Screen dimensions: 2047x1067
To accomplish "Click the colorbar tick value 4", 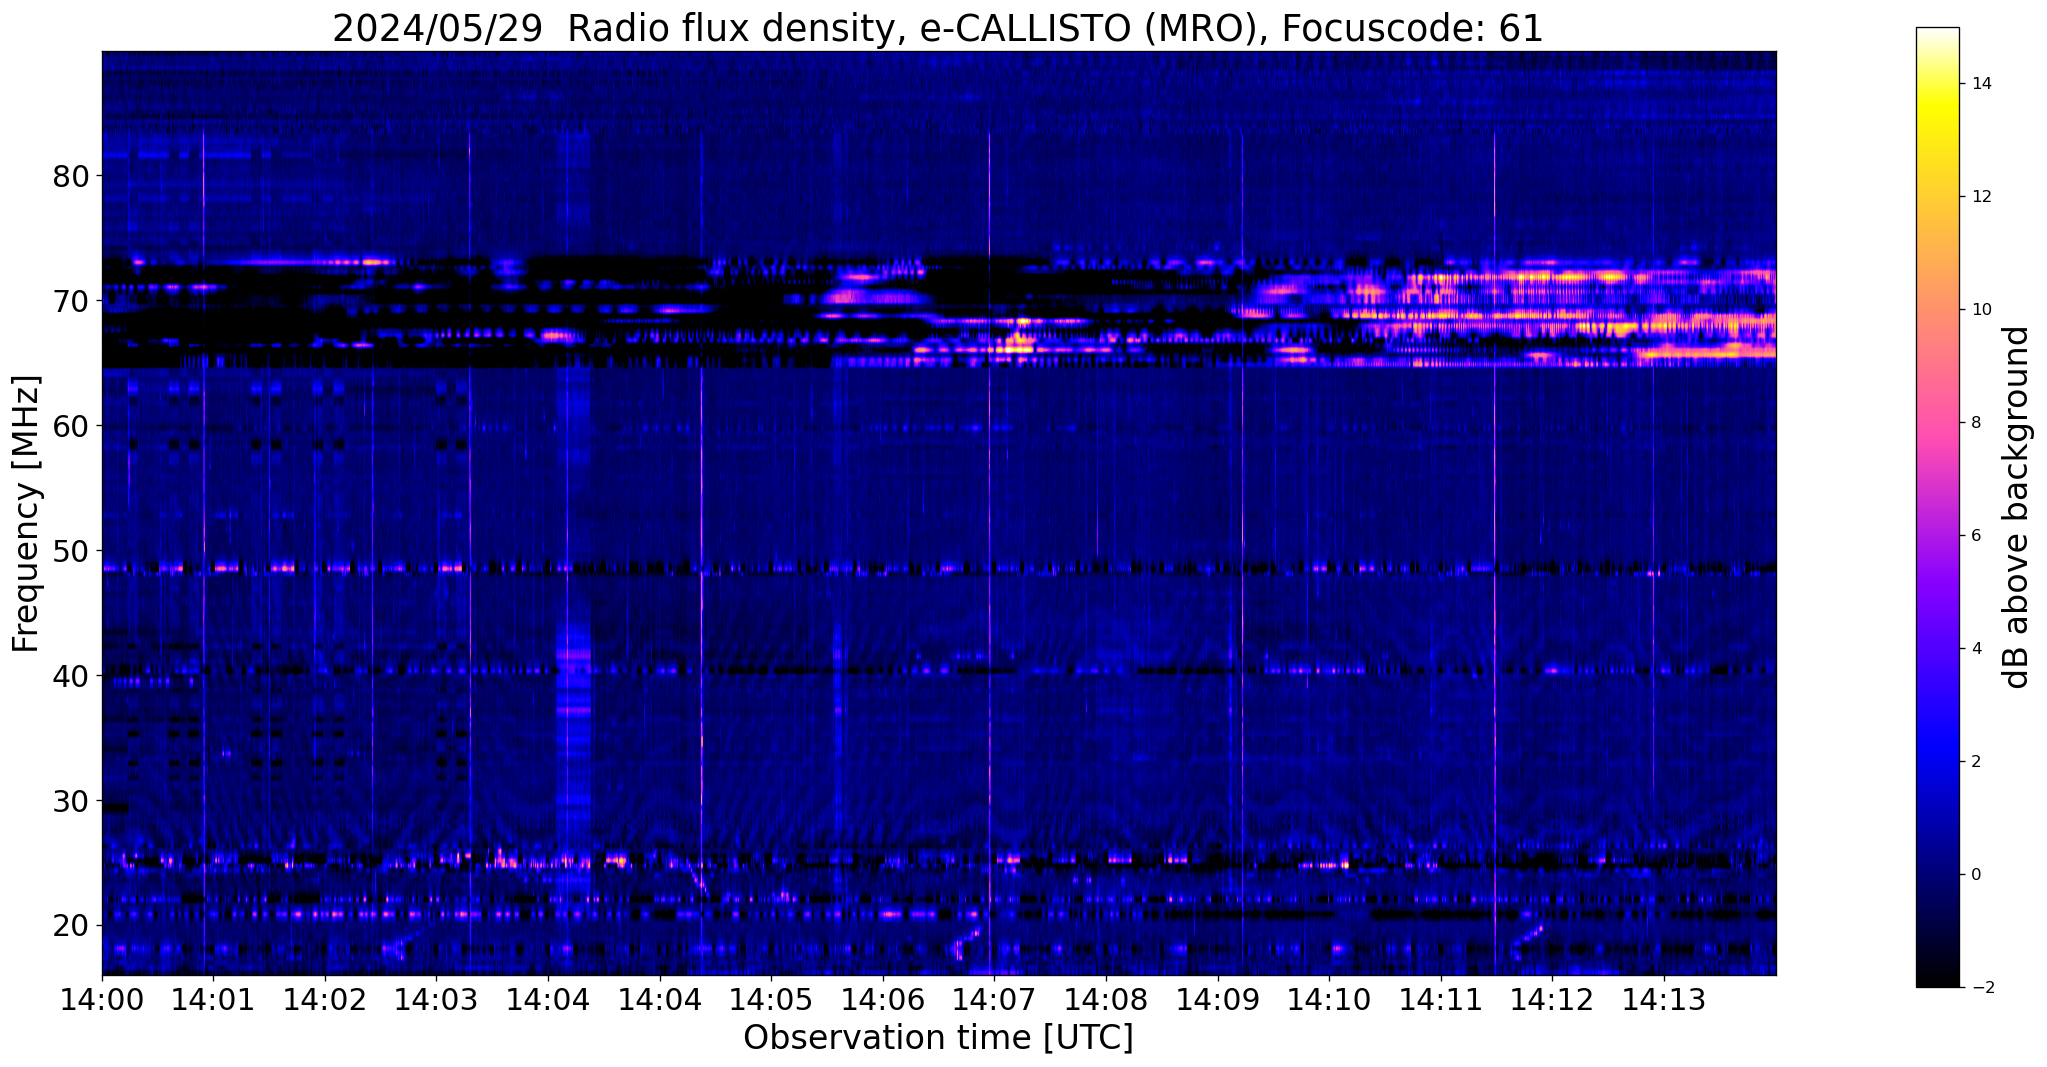I will tap(1974, 649).
